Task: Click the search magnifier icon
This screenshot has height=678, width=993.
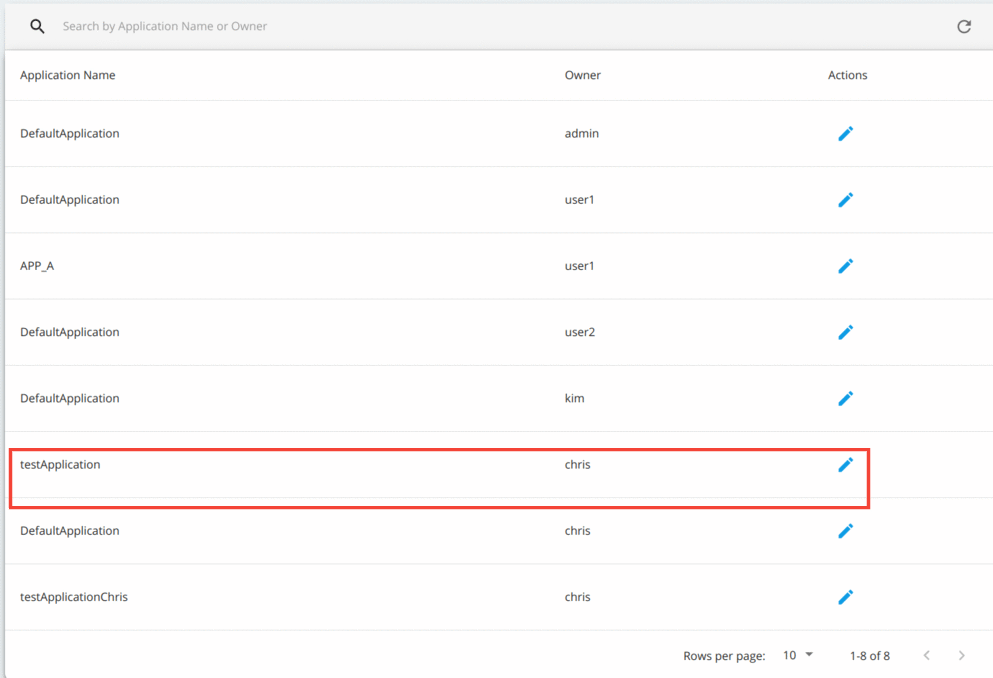Action: (x=37, y=26)
